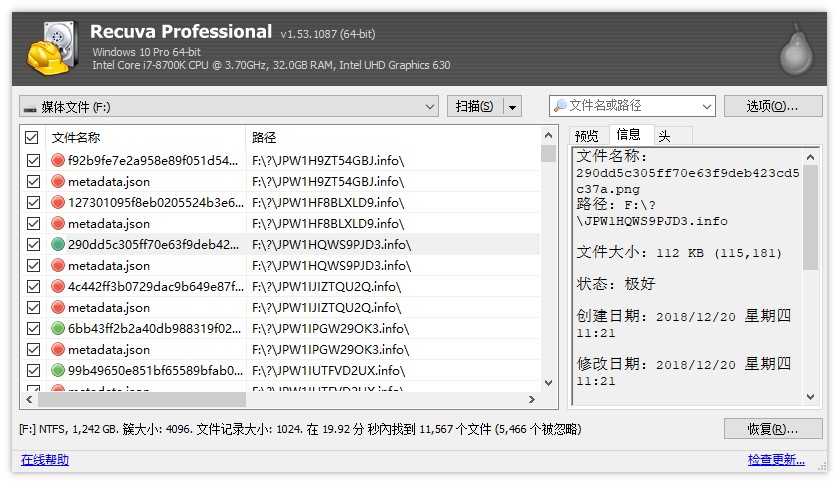Click the Recuva hard-hat drive logo
Image resolution: width=839 pixels, height=484 pixels.
point(53,48)
